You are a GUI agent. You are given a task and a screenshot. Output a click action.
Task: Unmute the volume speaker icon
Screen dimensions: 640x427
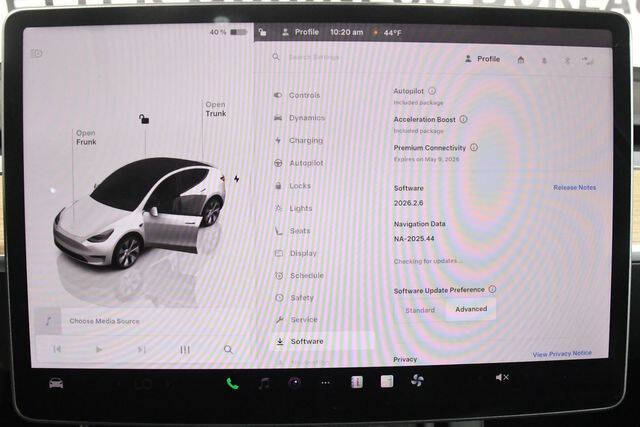(502, 377)
